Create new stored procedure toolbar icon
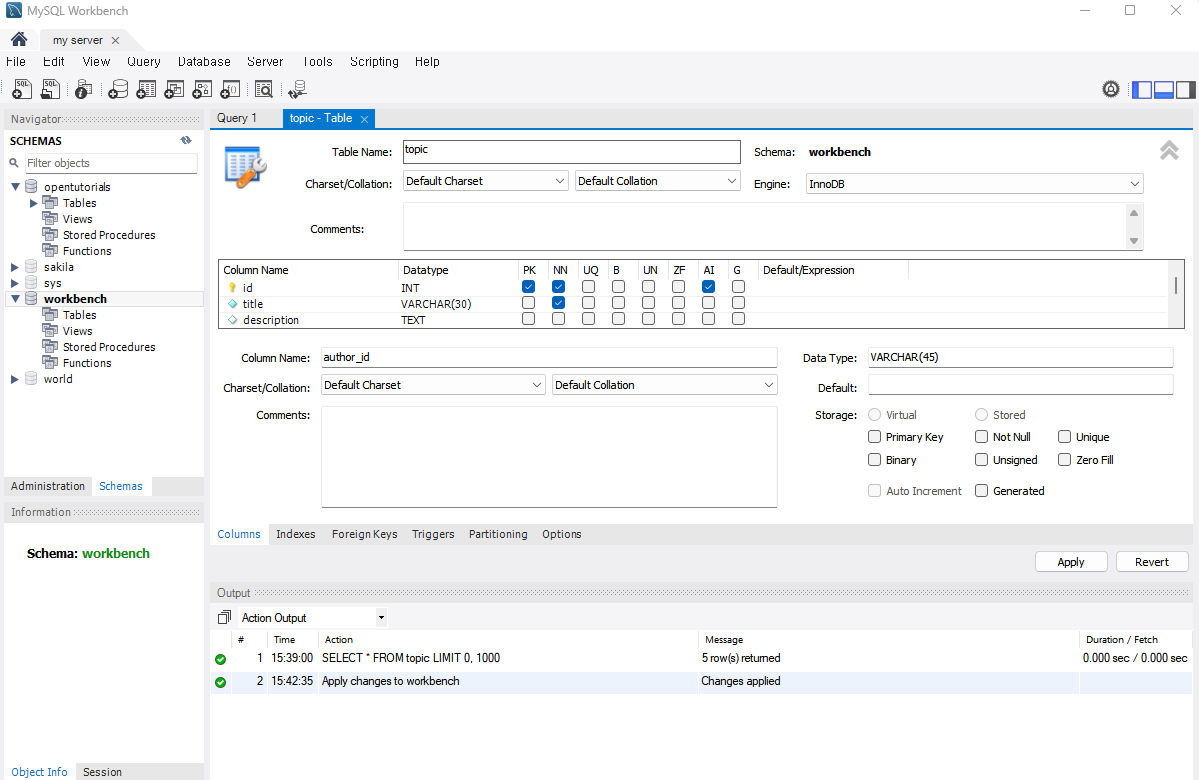This screenshot has width=1199, height=780. coord(202,89)
